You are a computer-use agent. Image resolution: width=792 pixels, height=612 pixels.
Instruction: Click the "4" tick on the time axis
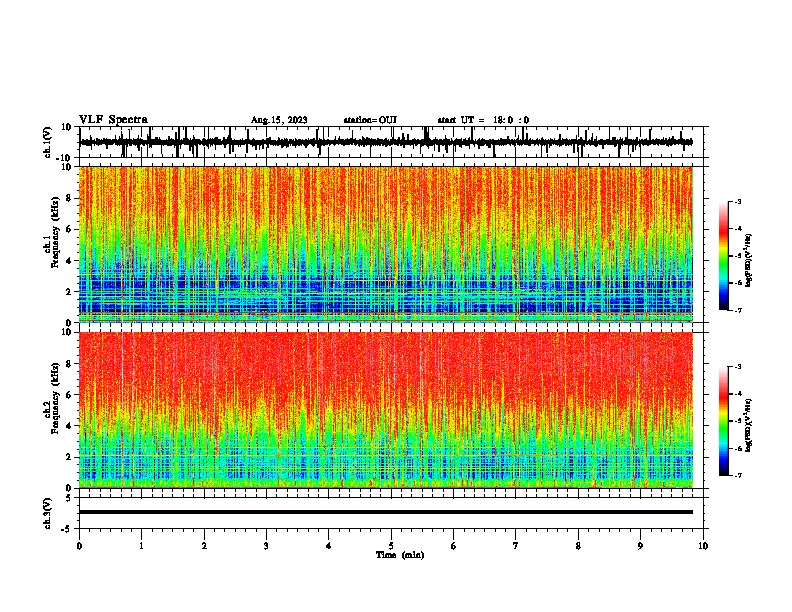(328, 546)
